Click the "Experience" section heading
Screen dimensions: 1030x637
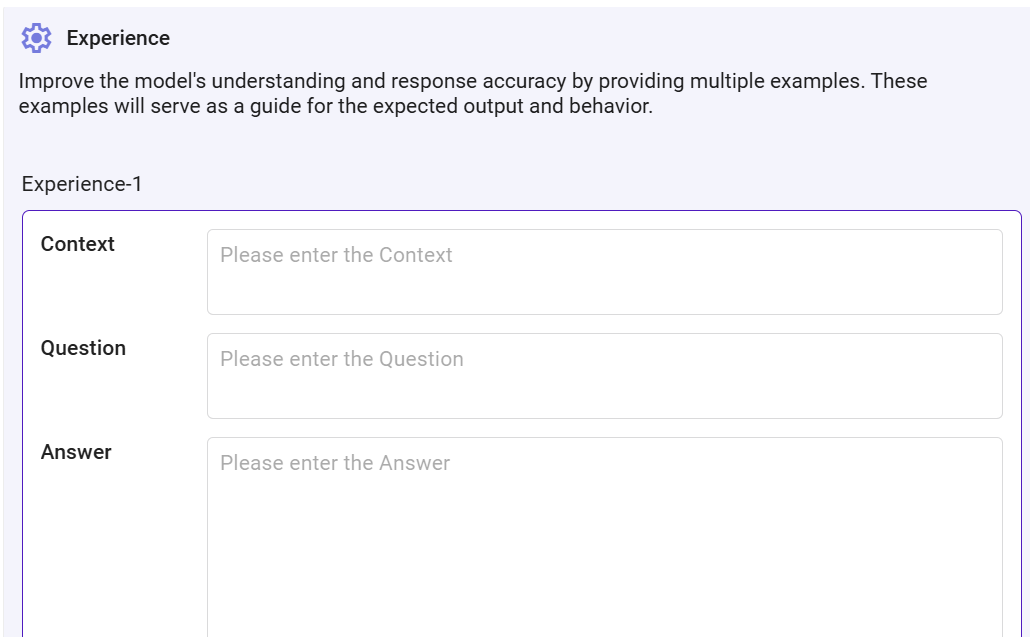pyautogui.click(x=118, y=38)
